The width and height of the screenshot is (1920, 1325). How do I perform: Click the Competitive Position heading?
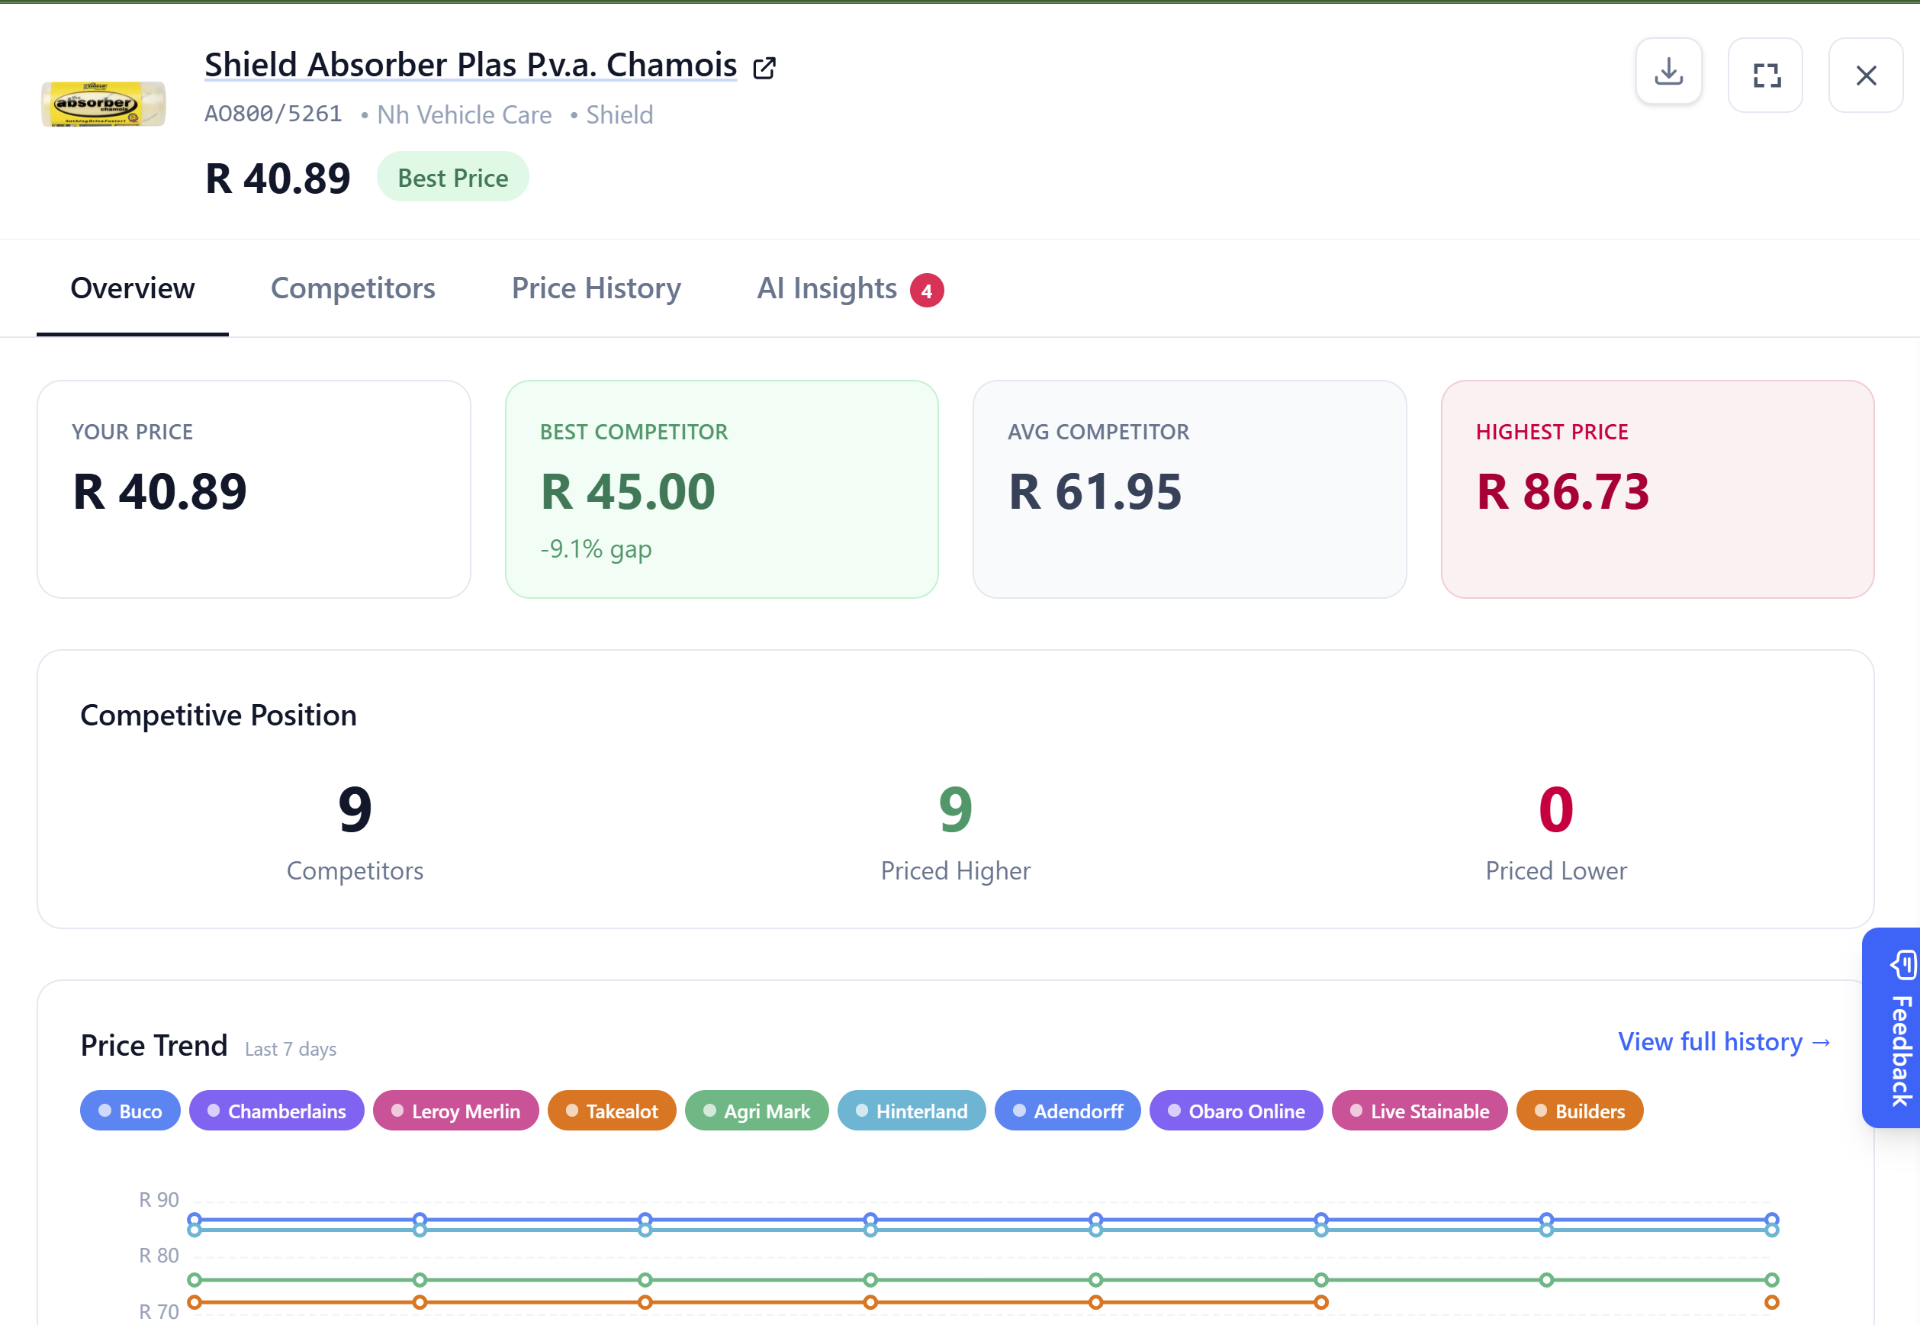tap(218, 715)
